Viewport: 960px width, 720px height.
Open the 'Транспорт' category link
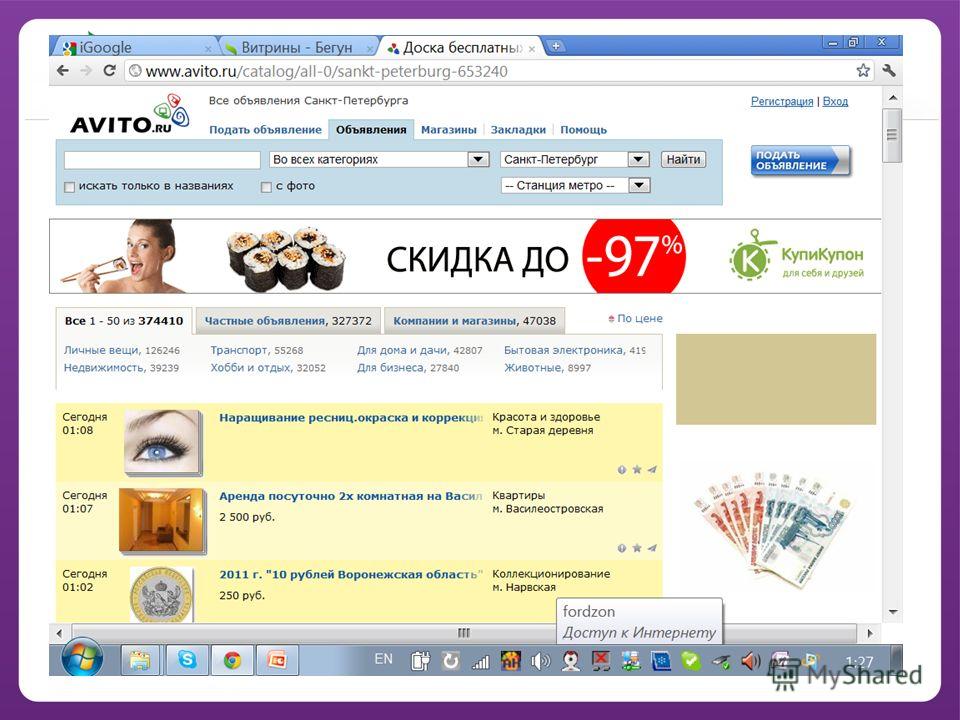click(239, 350)
